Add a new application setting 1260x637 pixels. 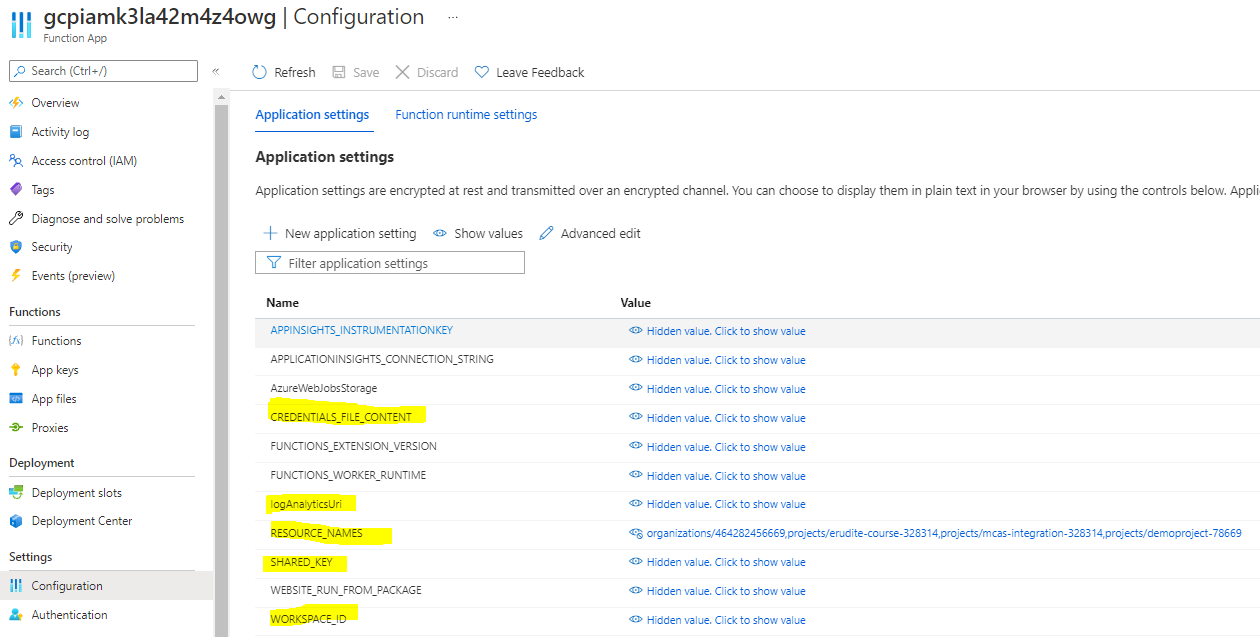(340, 233)
